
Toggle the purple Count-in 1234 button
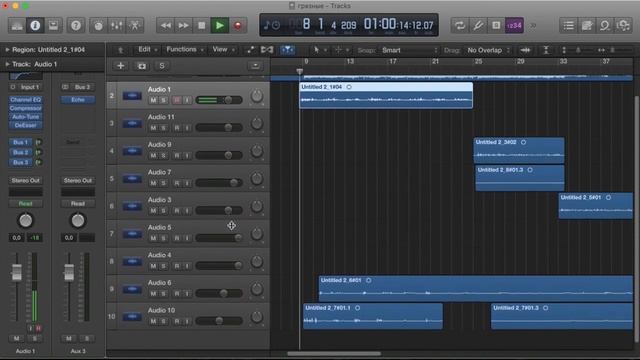514,26
